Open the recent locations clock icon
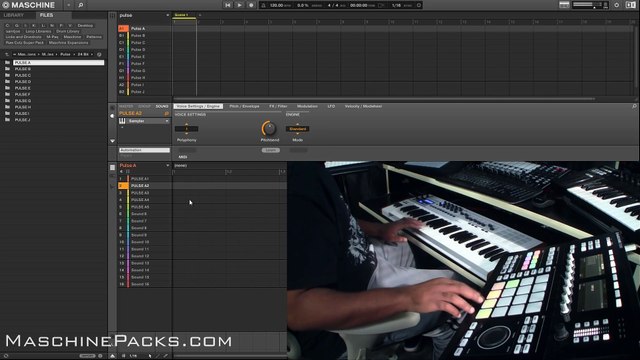 click(99, 54)
